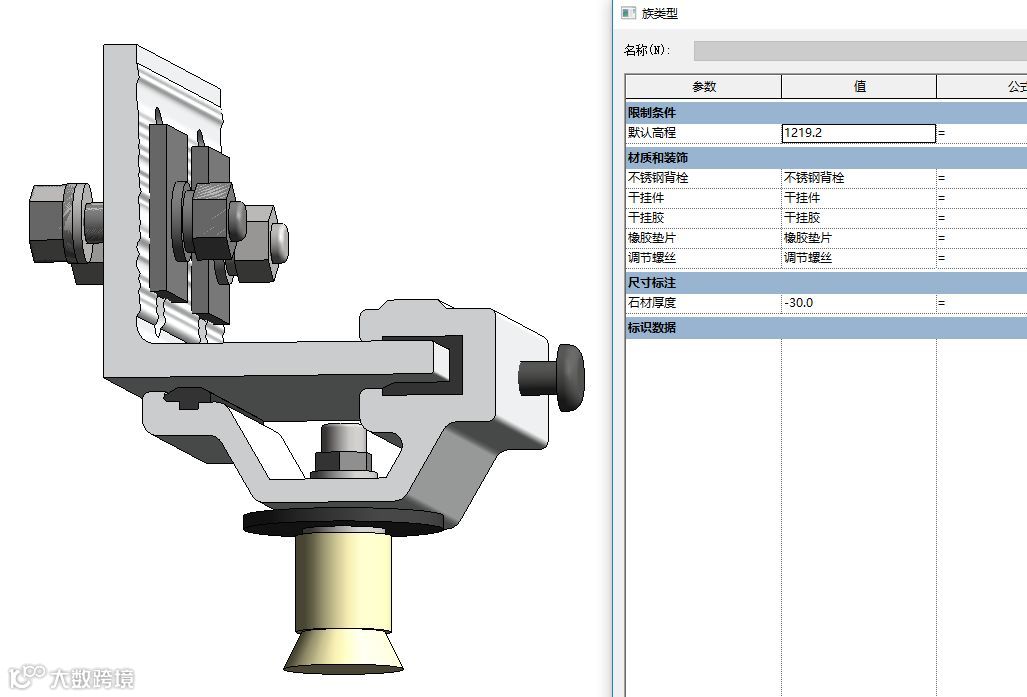The width and height of the screenshot is (1027, 697).
Task: Click the formula cell for 干挂件
Action: click(x=982, y=198)
